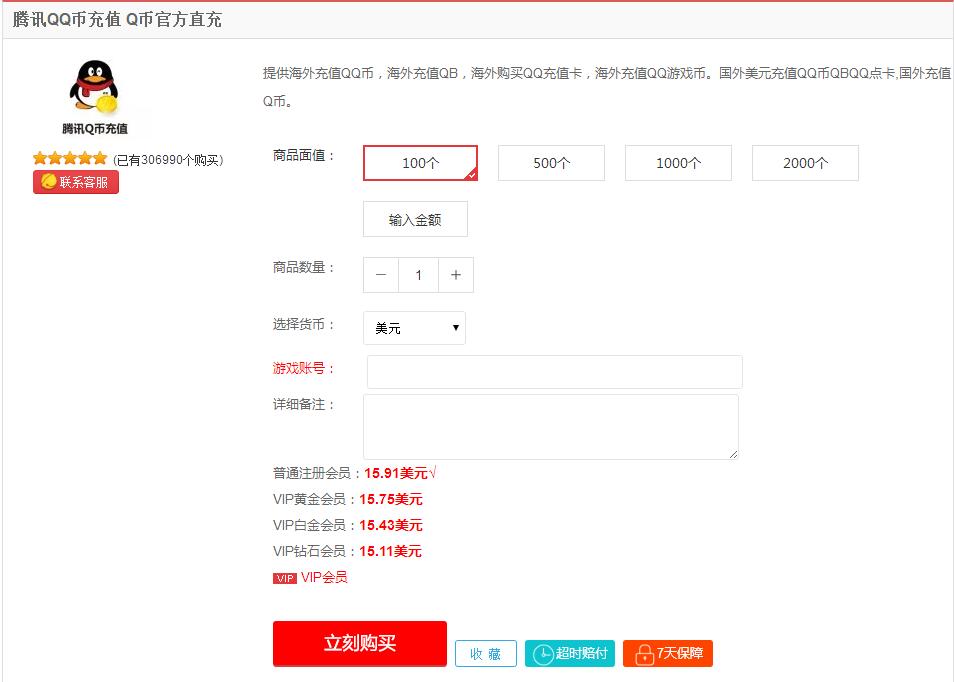Select the 500个 face value option
The image size is (954, 682).
tap(551, 163)
